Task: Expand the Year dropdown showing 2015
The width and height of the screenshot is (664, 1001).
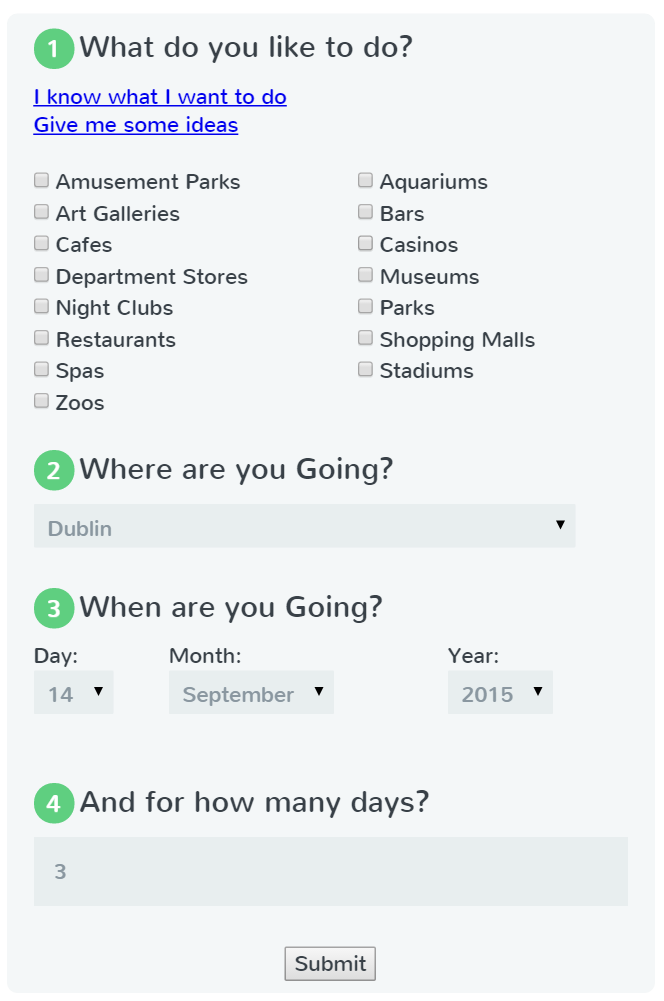Action: tap(500, 692)
